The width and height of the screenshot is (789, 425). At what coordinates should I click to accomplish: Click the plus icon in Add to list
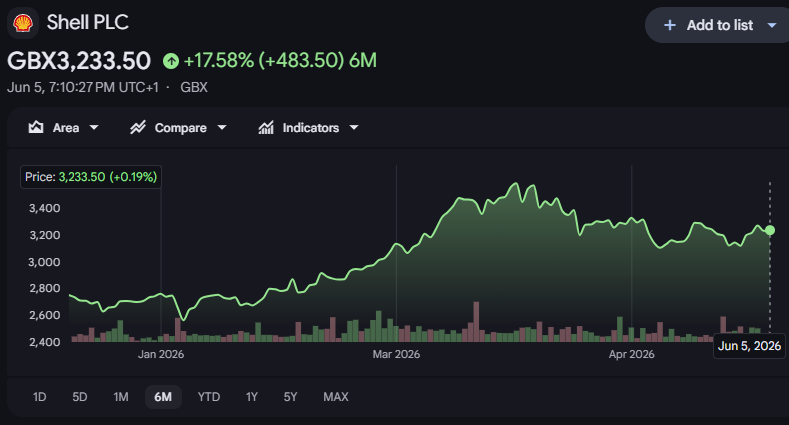tap(669, 25)
